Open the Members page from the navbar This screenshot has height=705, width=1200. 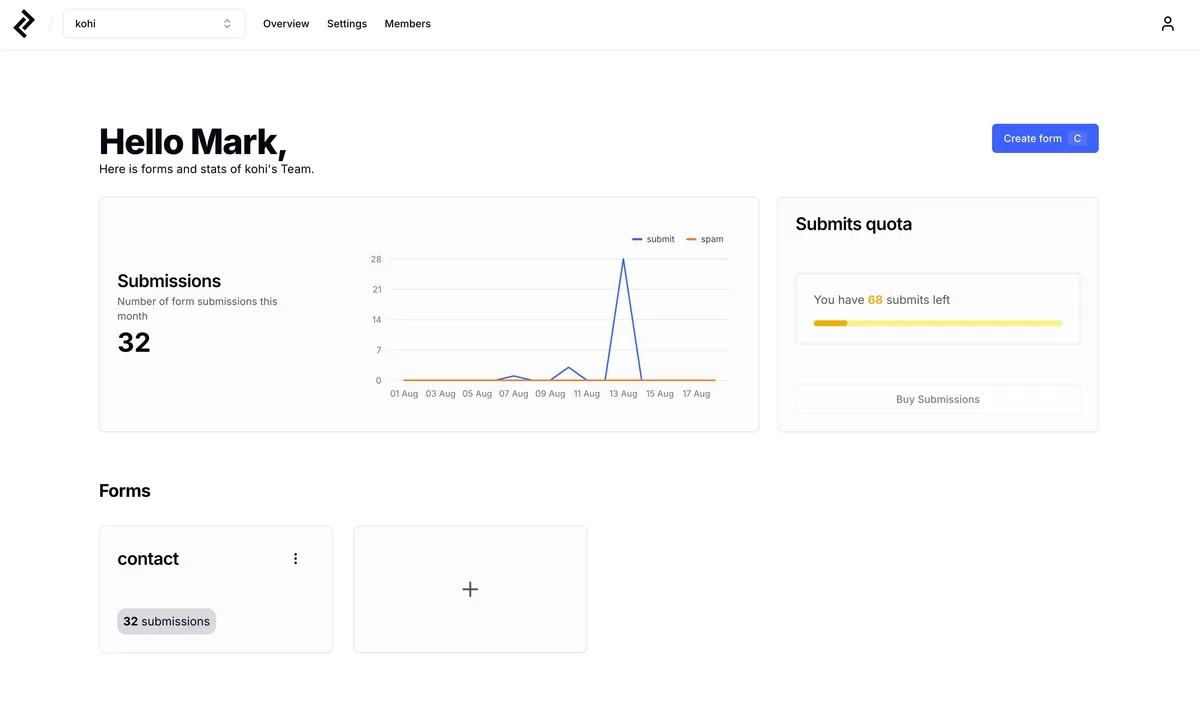tap(407, 23)
